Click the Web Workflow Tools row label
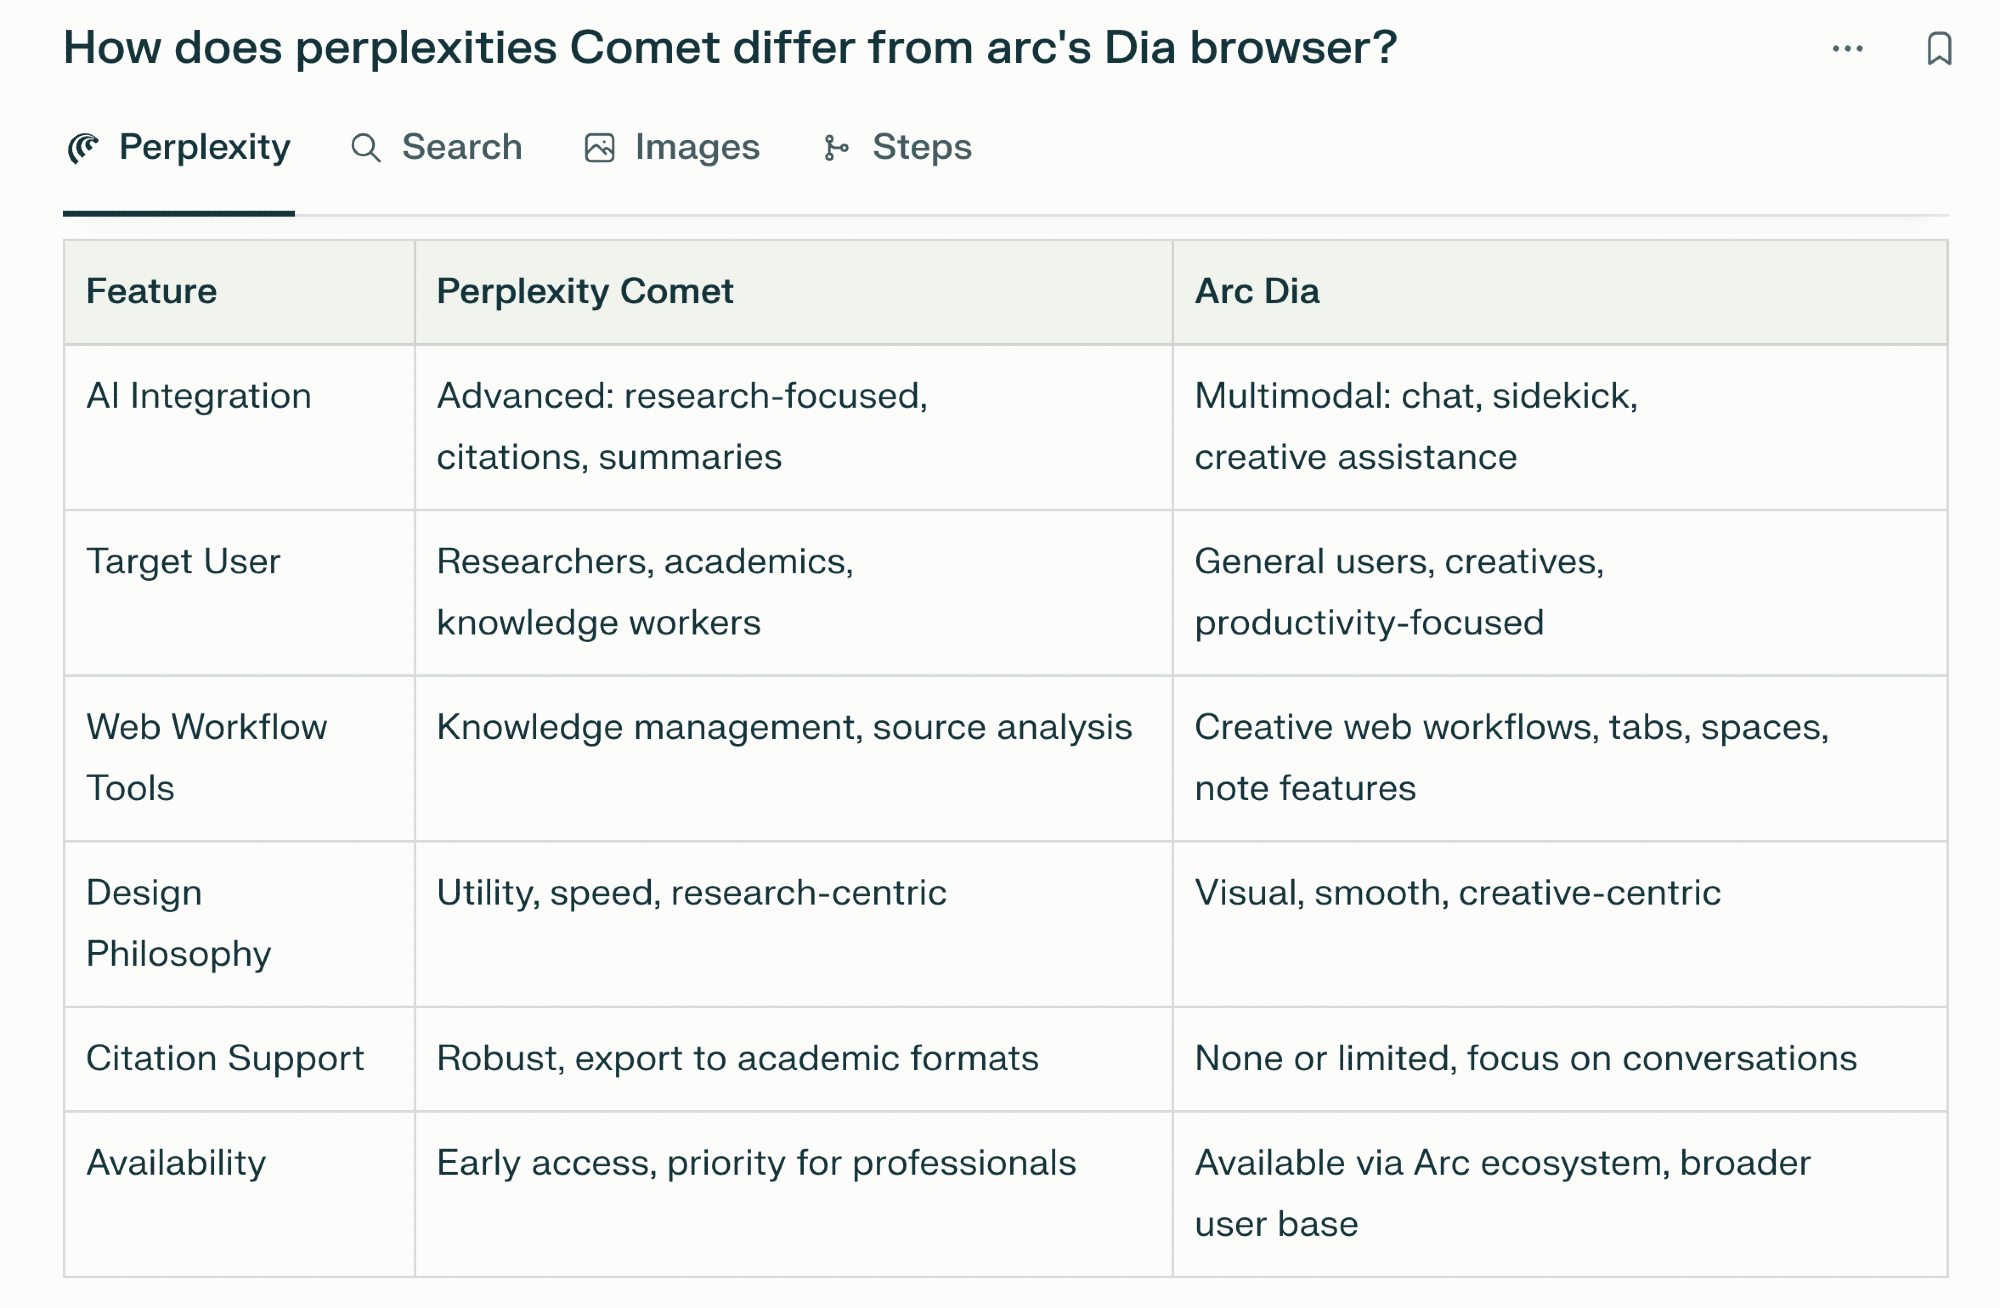The image size is (2000, 1308). 206,757
